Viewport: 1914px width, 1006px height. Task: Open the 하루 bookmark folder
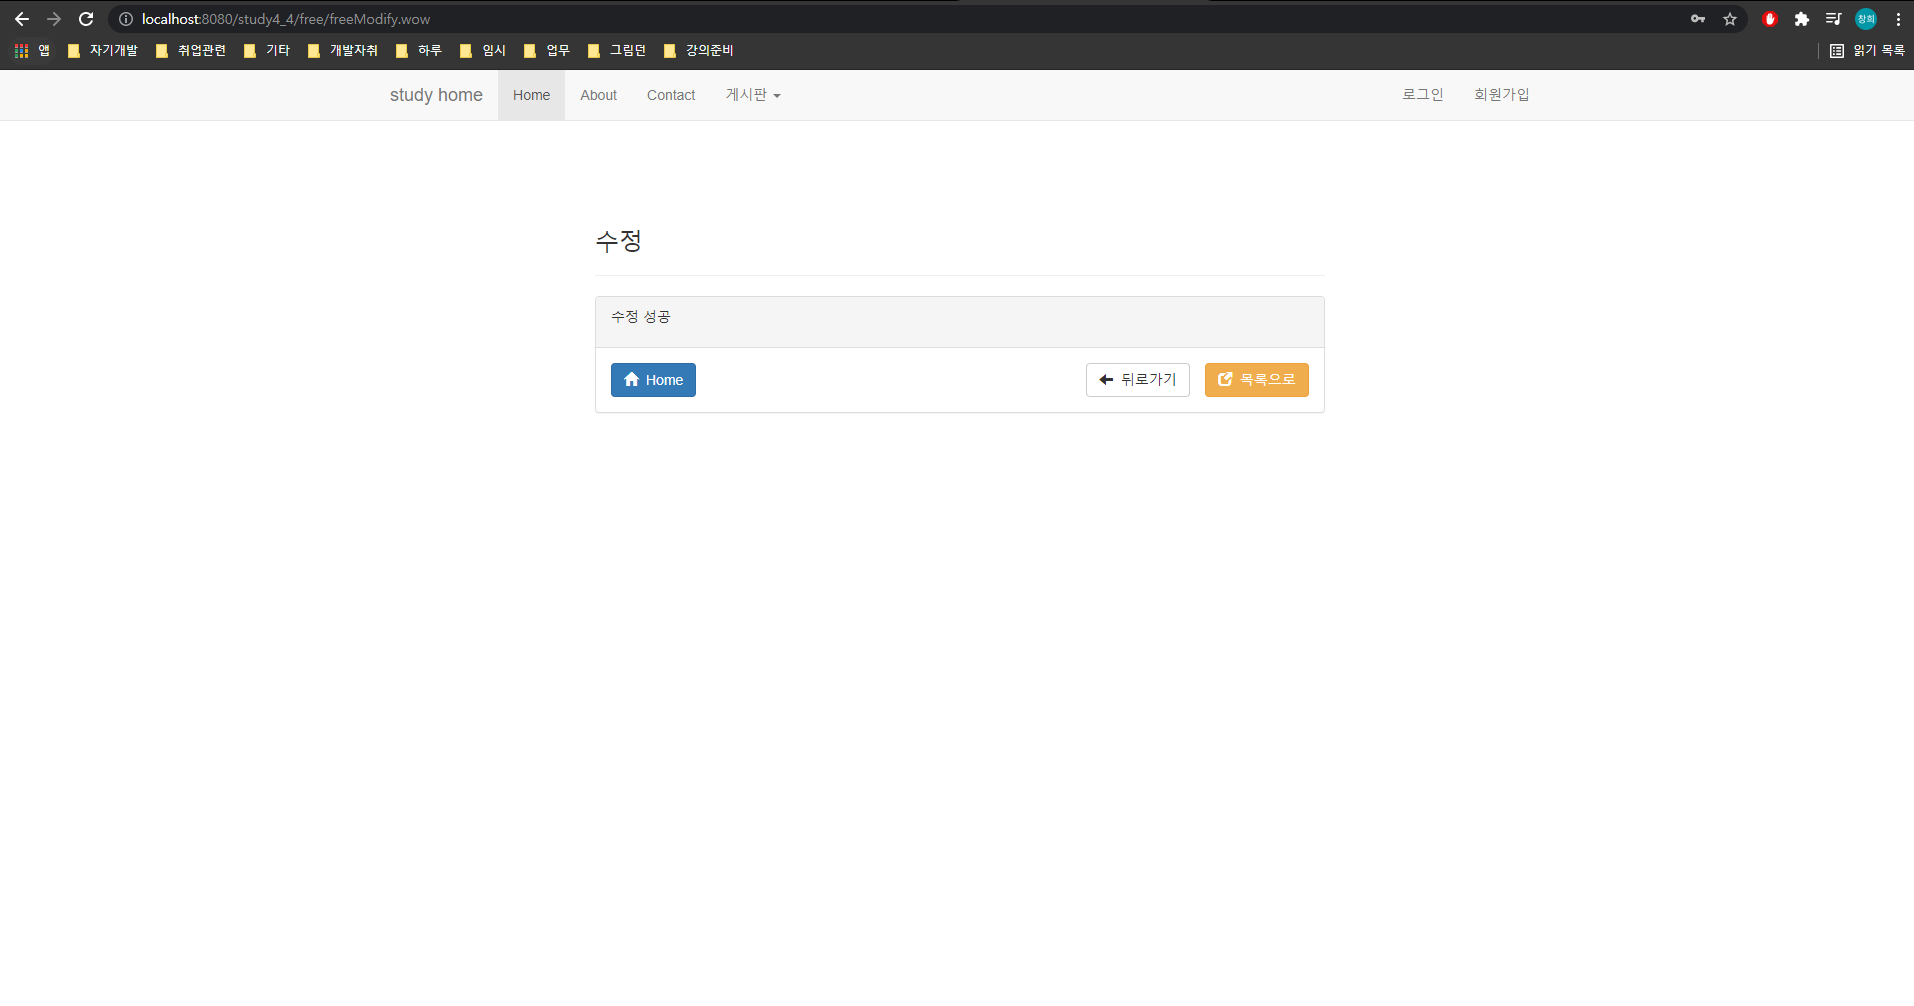[x=419, y=50]
